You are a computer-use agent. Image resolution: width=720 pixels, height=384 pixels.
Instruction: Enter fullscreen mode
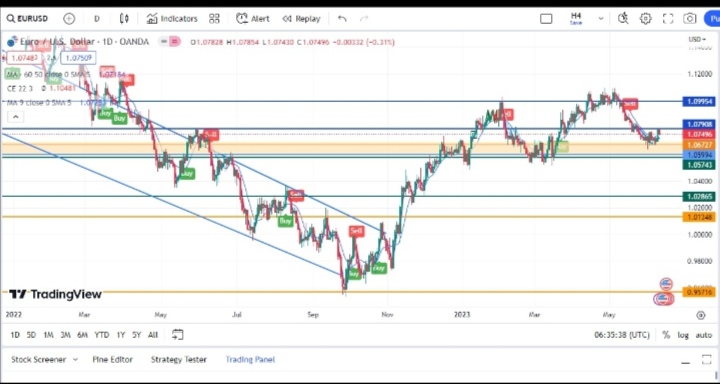(668, 19)
